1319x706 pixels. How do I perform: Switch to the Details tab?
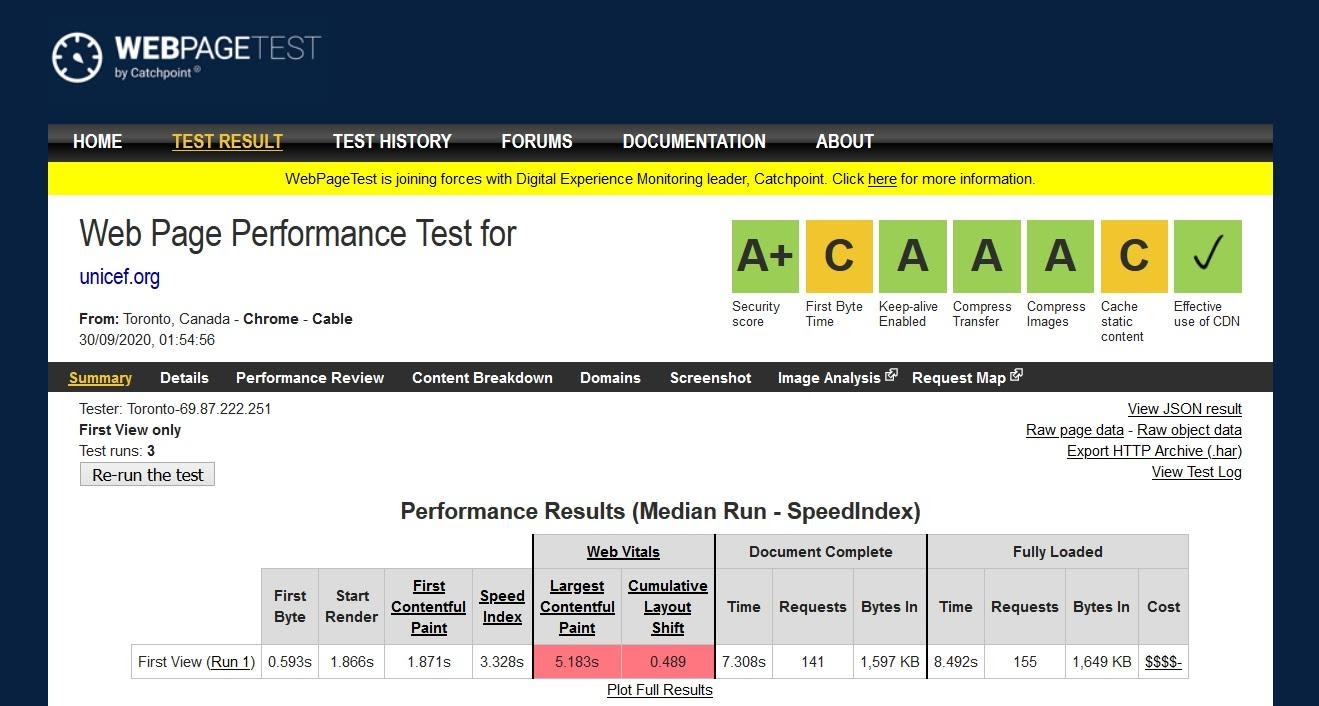point(184,378)
